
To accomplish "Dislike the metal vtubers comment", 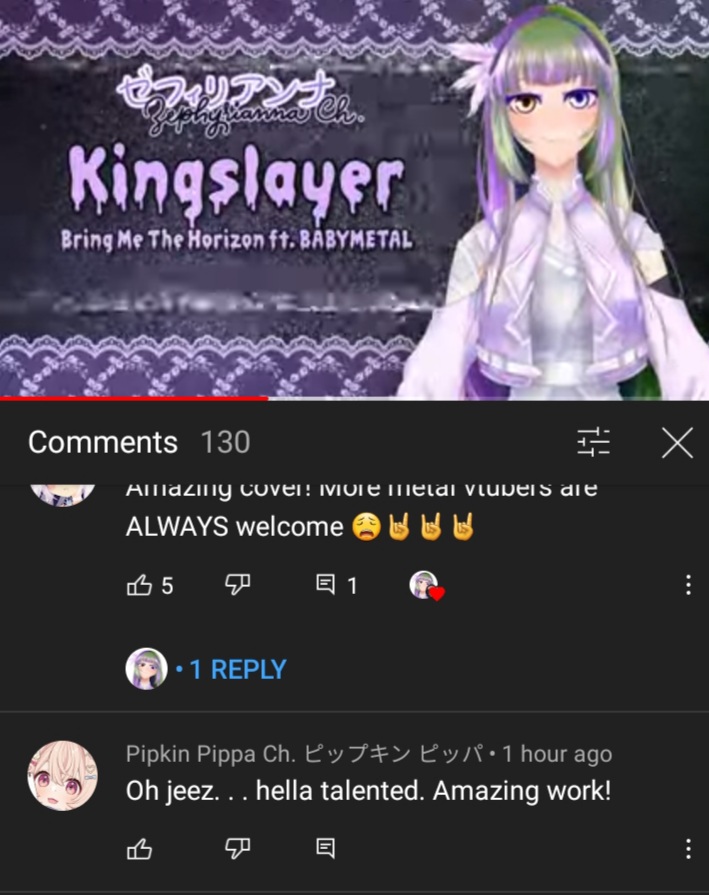I will tap(237, 585).
